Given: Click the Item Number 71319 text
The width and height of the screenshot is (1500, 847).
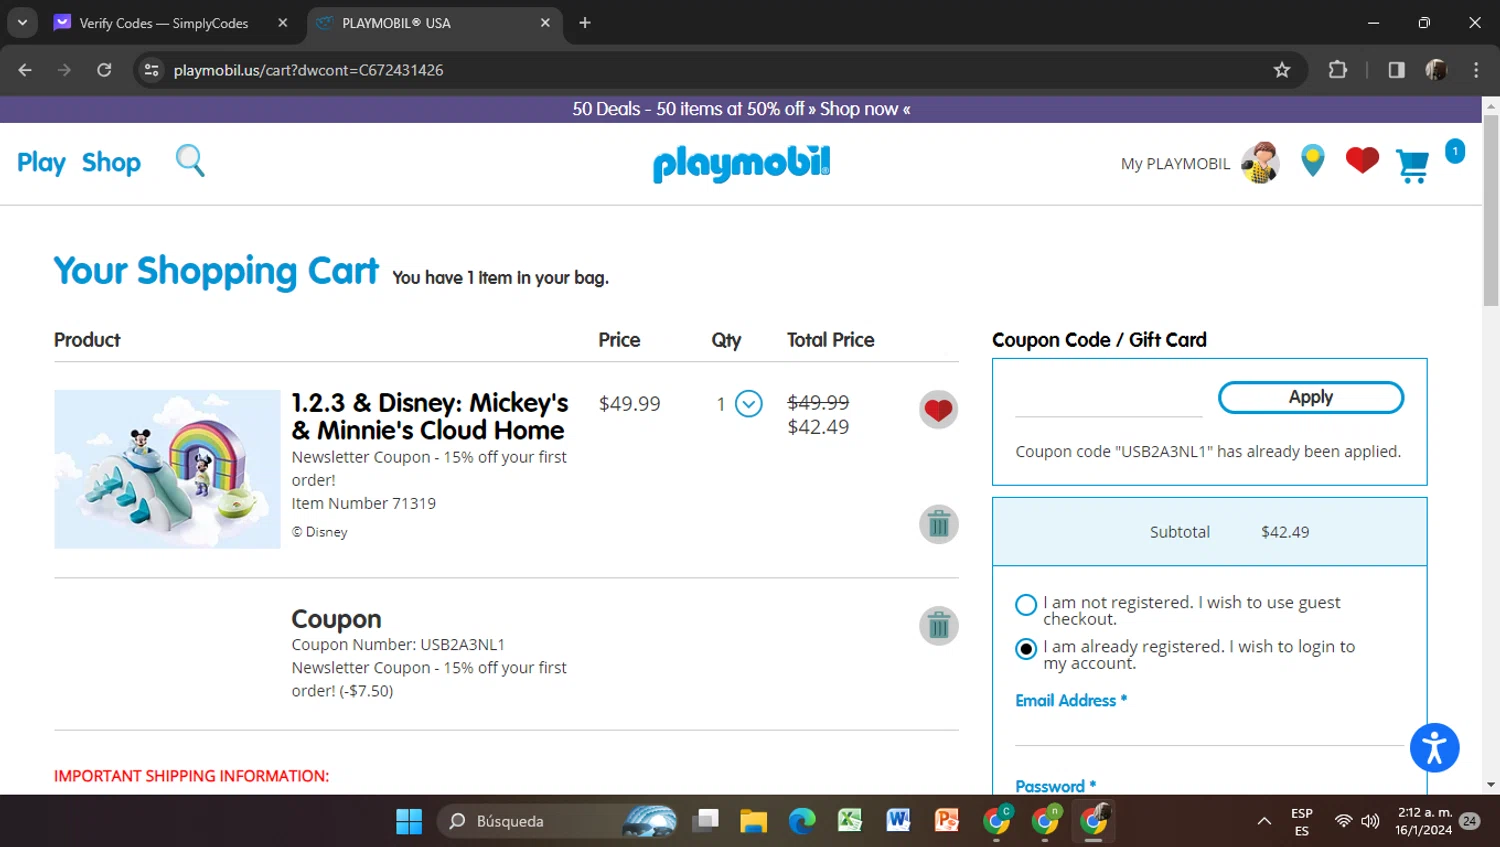Looking at the screenshot, I should point(364,503).
